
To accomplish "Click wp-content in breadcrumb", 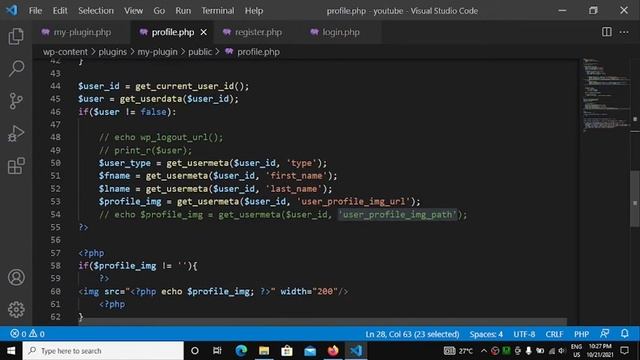I will (x=65, y=52).
